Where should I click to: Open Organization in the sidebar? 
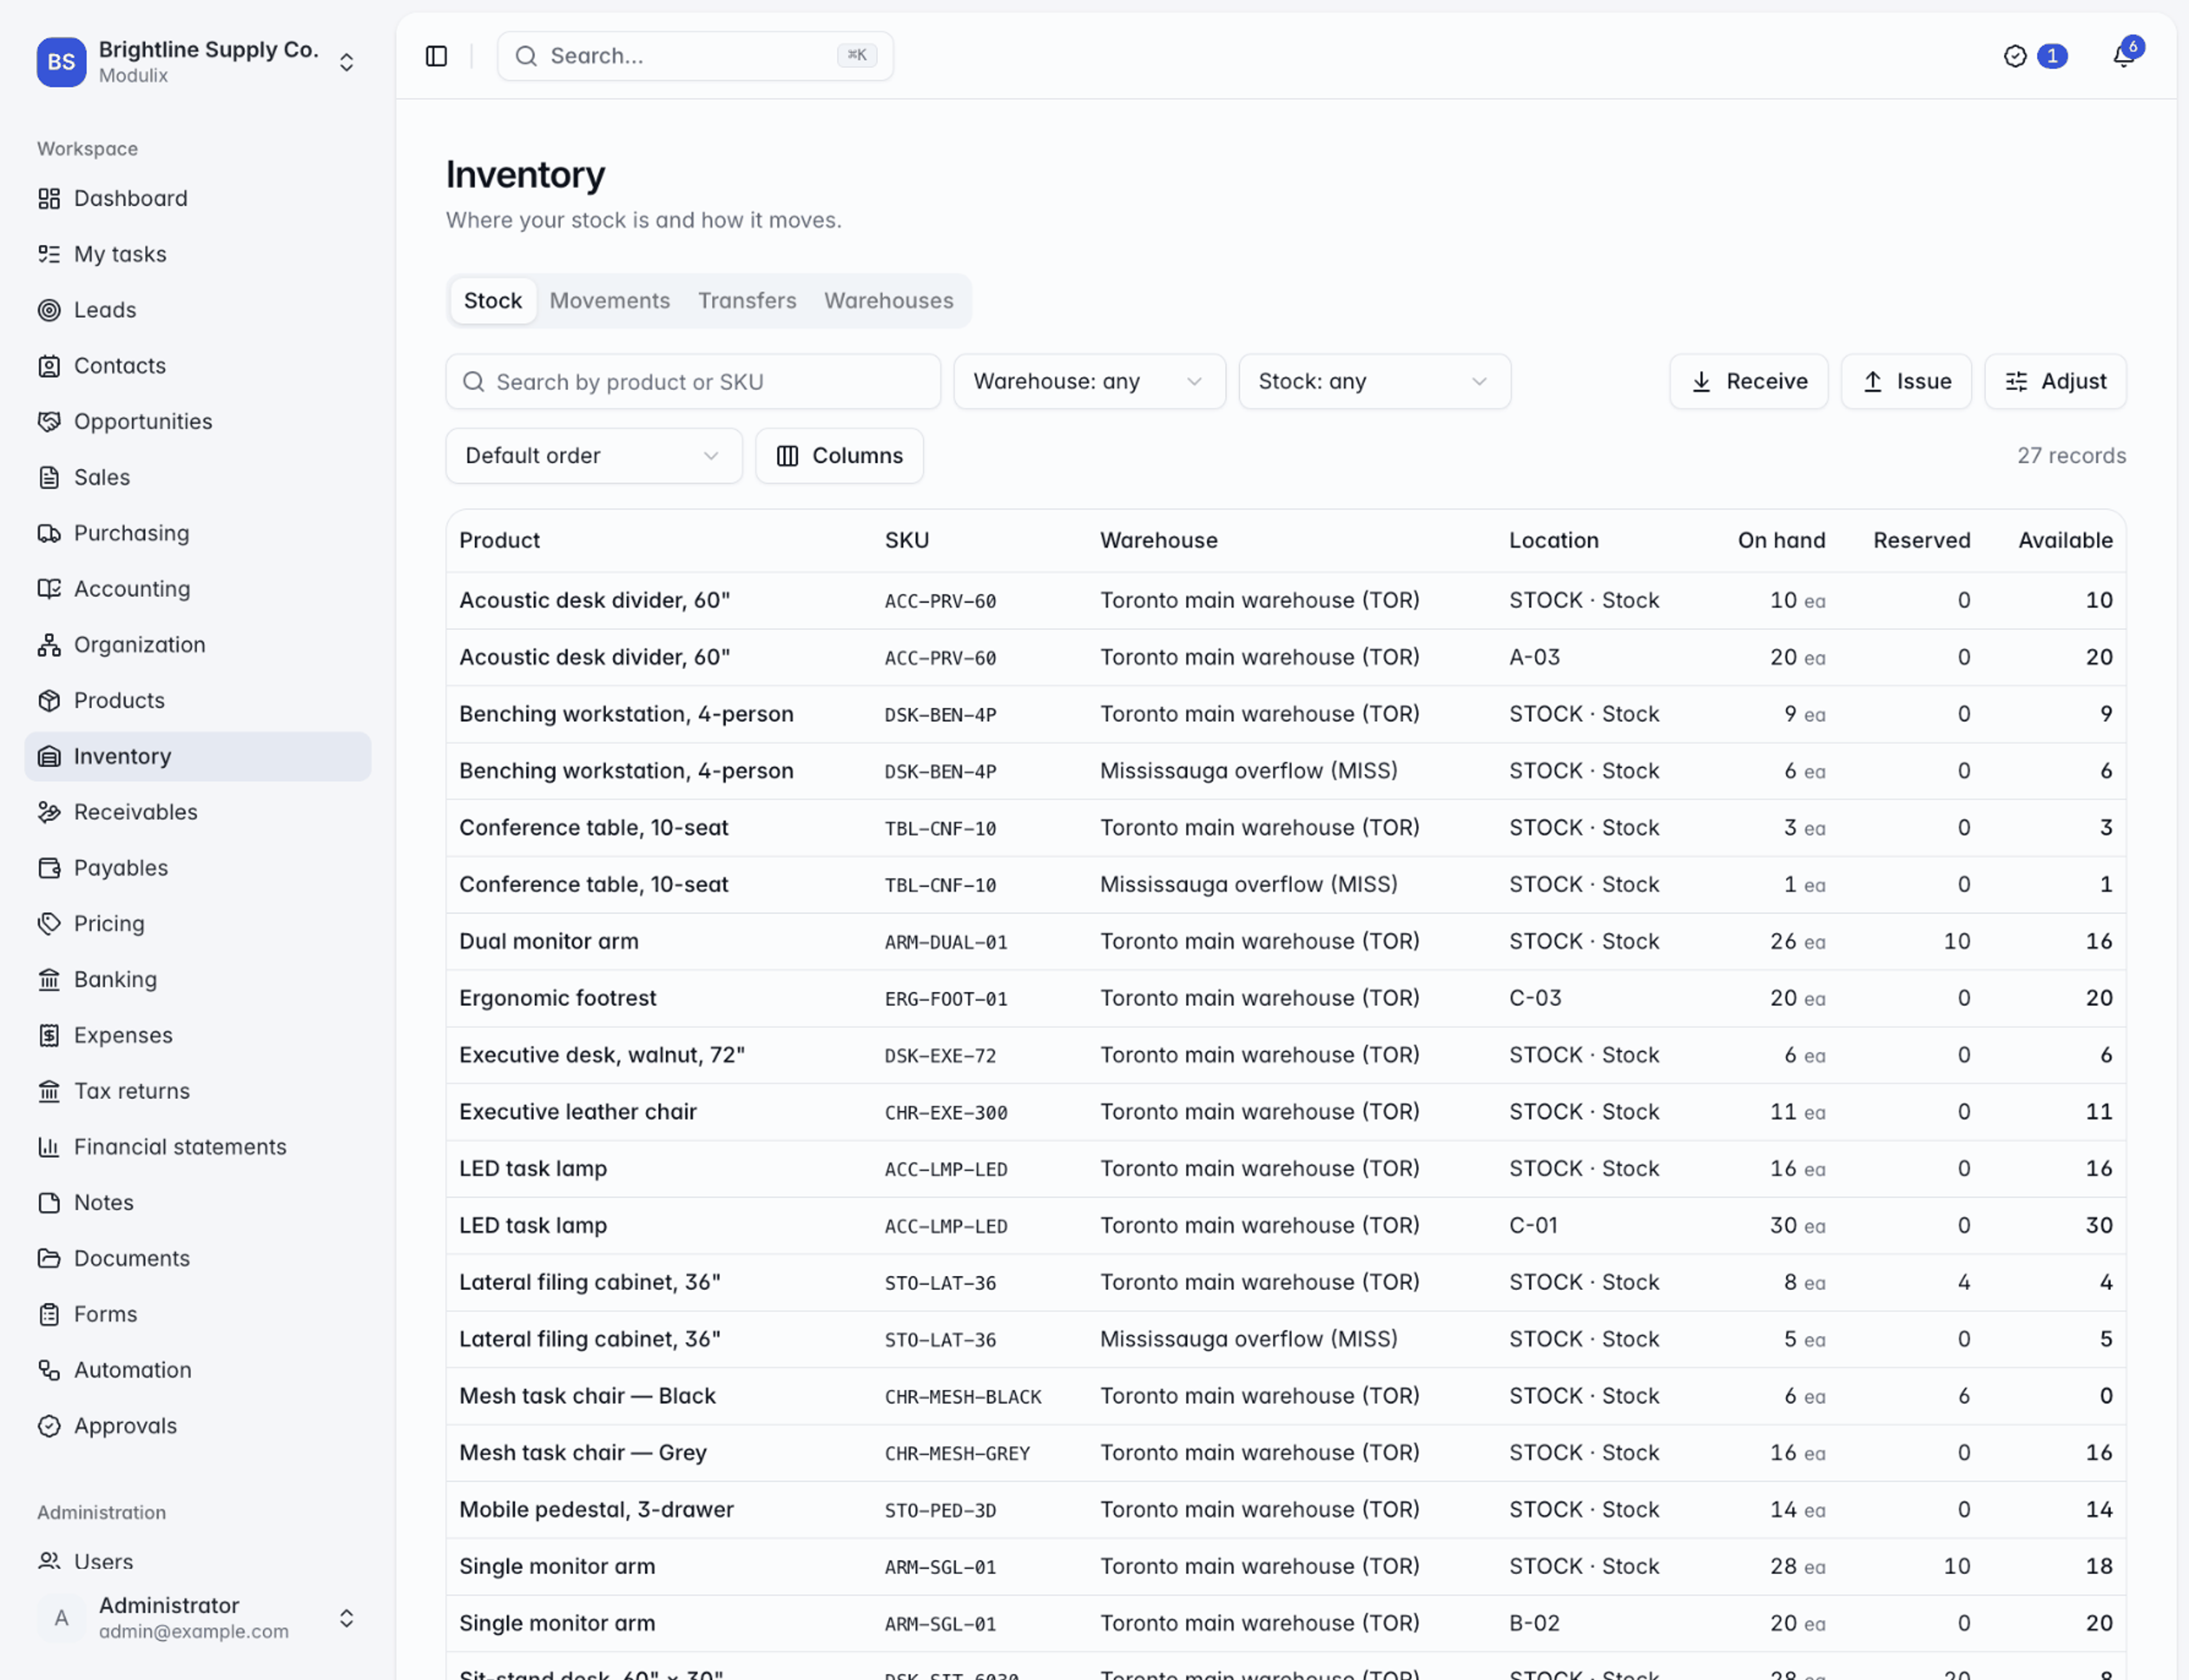point(197,645)
